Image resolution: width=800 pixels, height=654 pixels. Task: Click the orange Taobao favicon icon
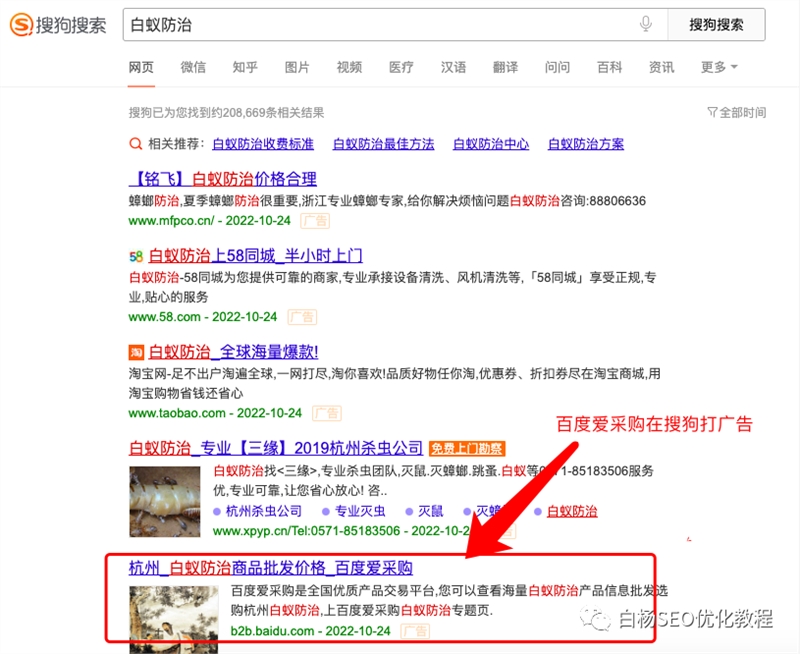136,353
